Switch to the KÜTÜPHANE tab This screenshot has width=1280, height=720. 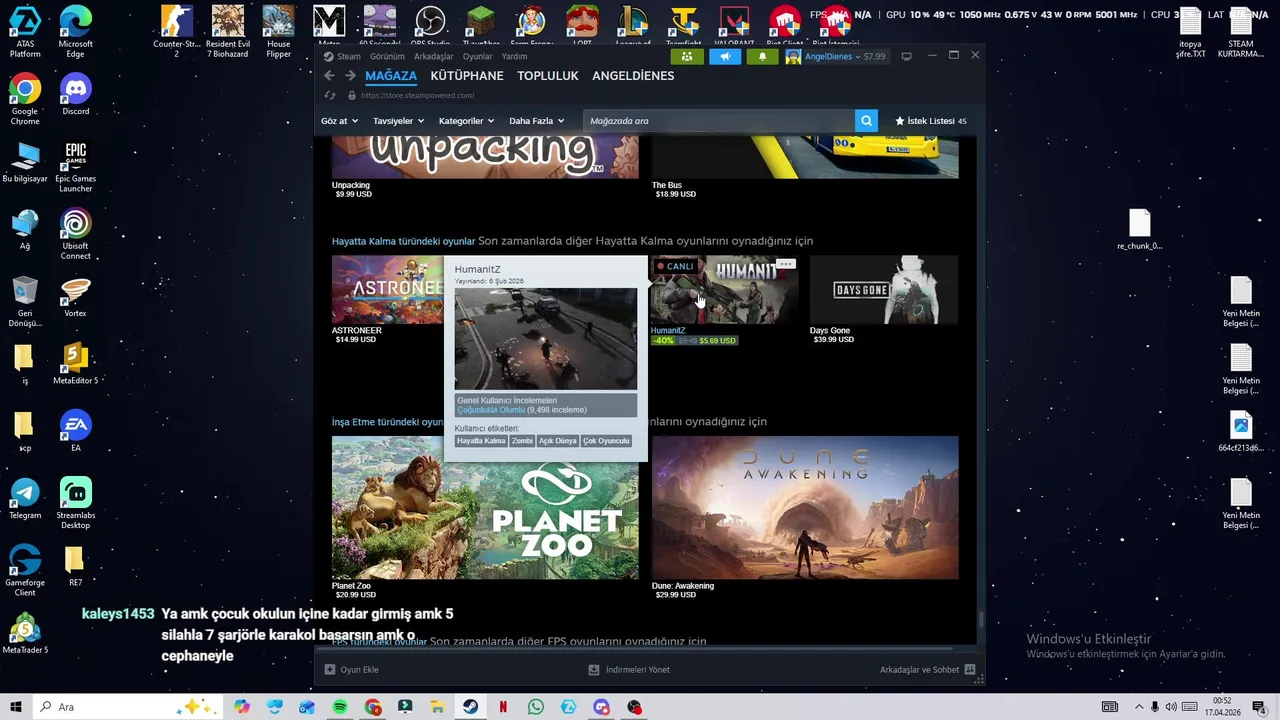coord(467,76)
